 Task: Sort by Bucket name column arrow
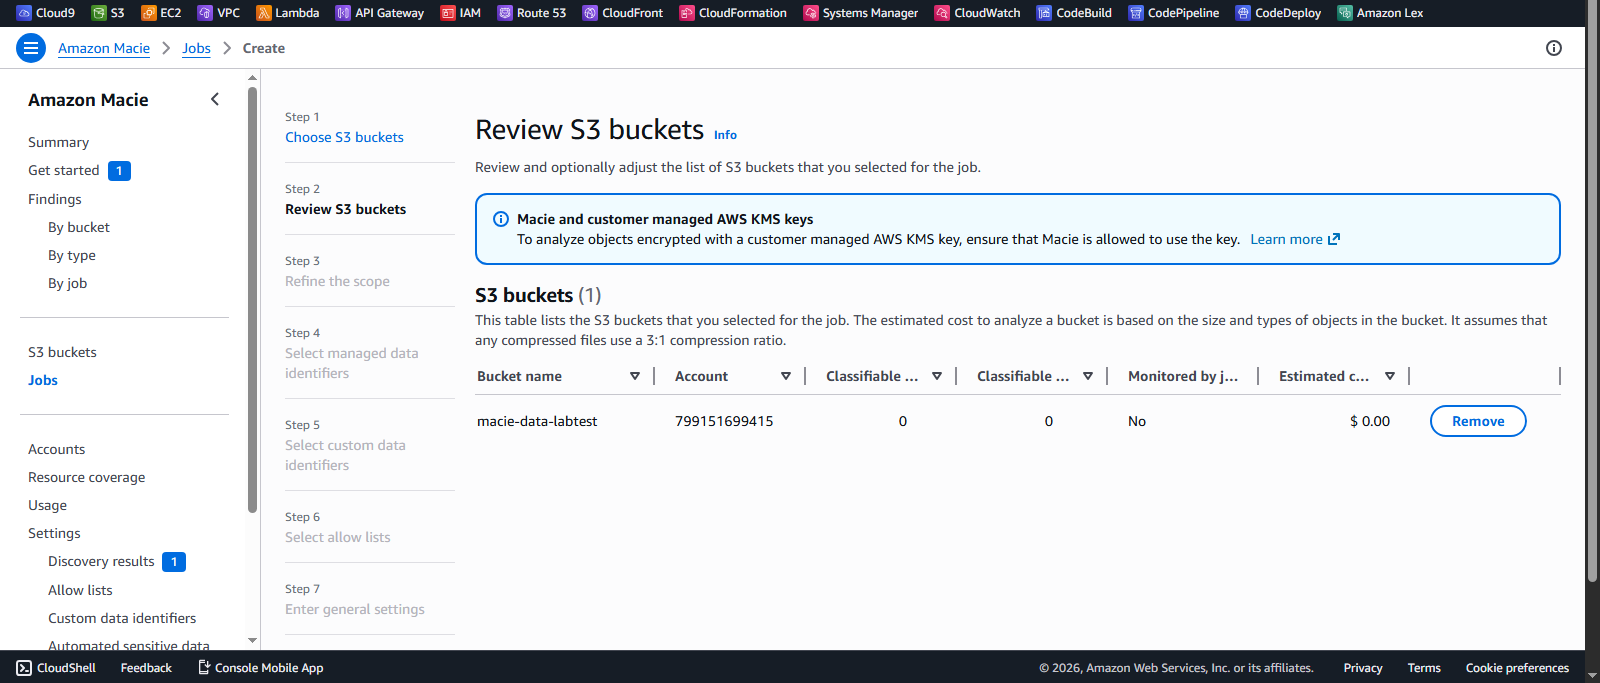tap(635, 376)
